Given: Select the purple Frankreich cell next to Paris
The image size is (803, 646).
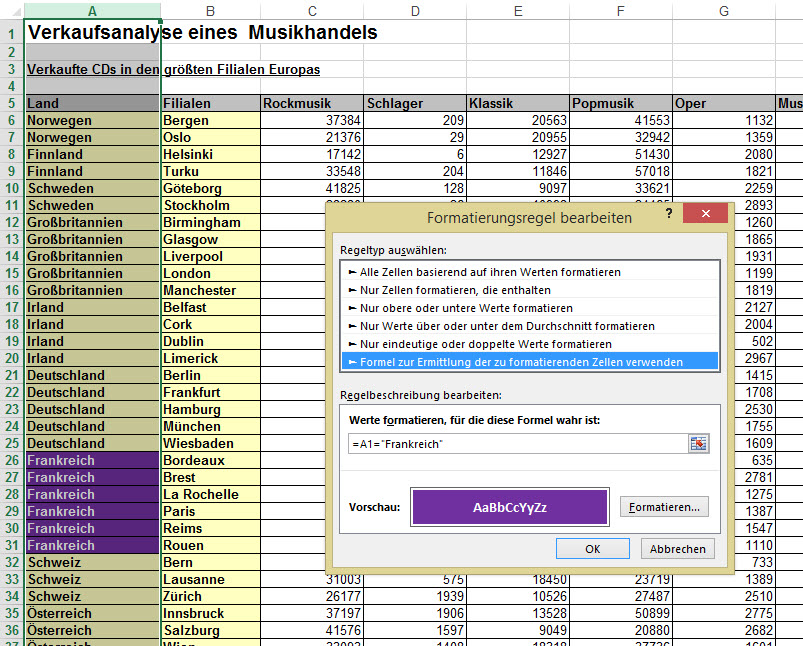Looking at the screenshot, I should pyautogui.click(x=92, y=511).
